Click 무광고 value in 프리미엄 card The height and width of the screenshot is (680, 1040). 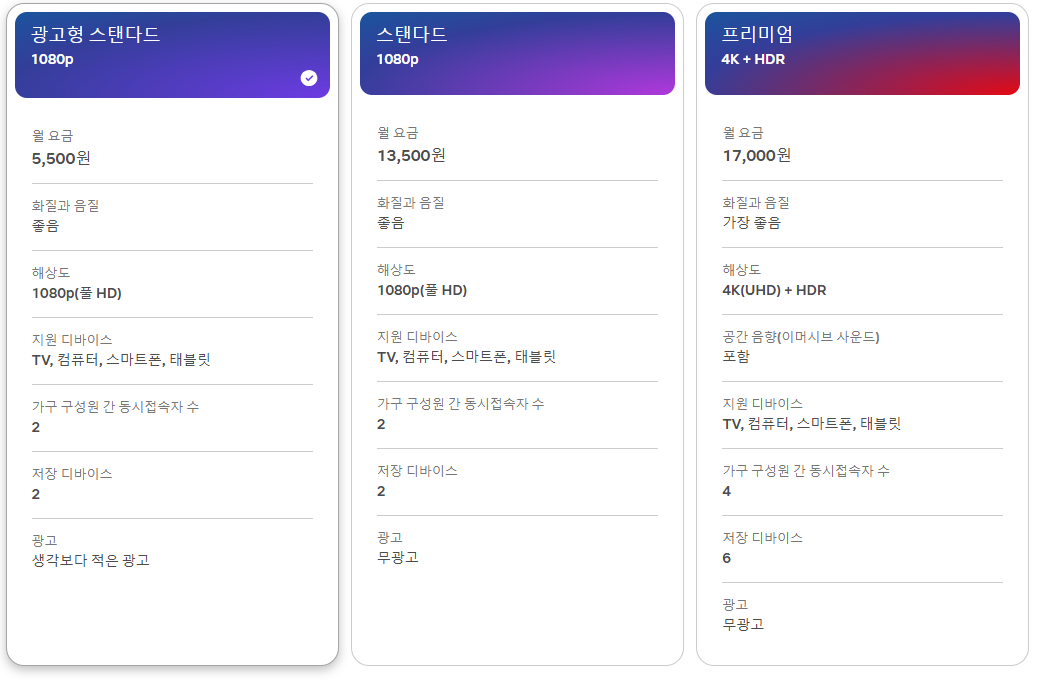[743, 625]
